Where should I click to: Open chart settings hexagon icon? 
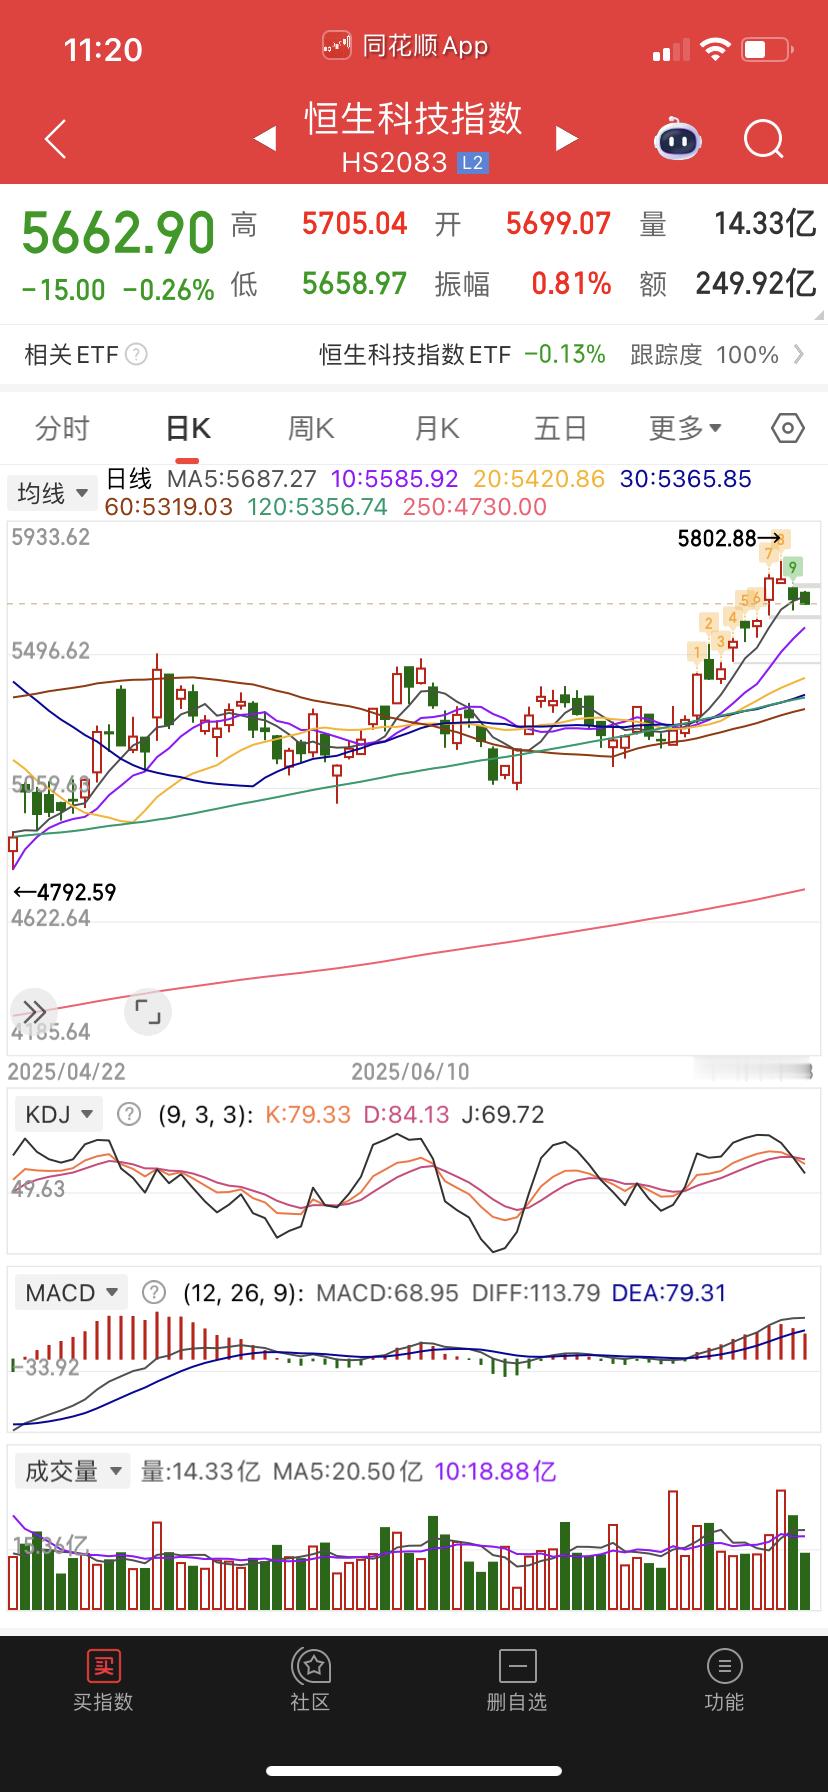coord(788,429)
